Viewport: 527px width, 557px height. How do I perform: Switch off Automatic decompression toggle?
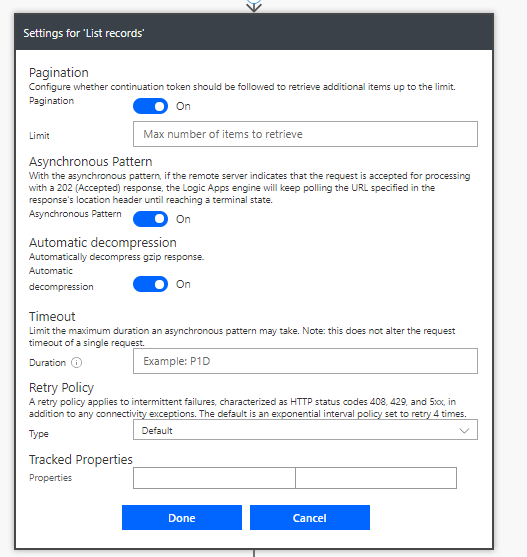coord(150,284)
